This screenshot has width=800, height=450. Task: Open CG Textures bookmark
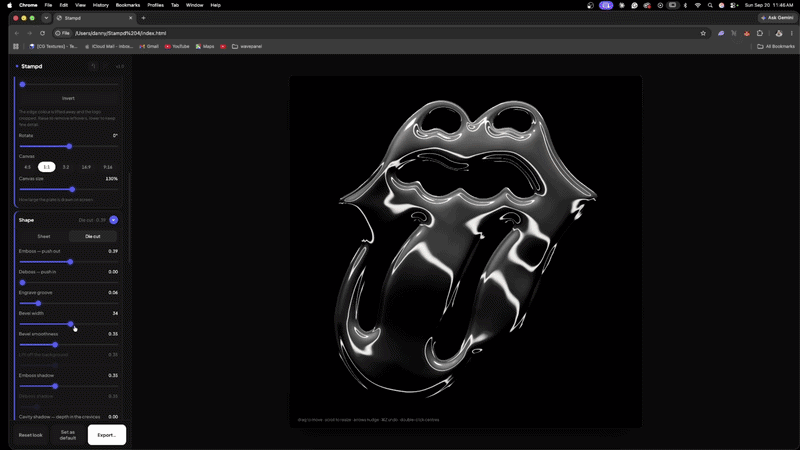pyautogui.click(x=53, y=46)
